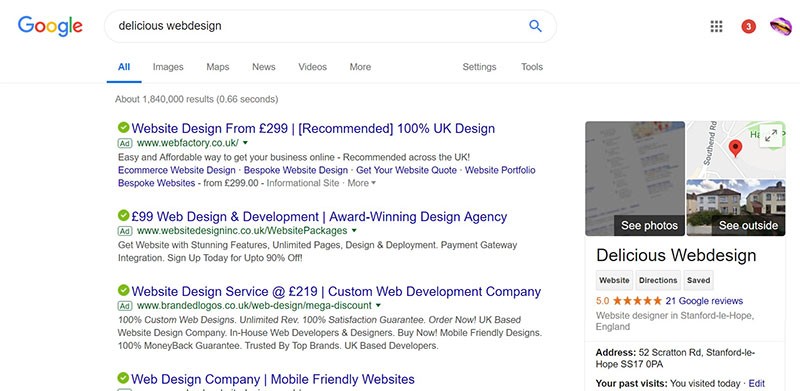800x391 pixels.
Task: Click the Google logo
Action: [50, 27]
